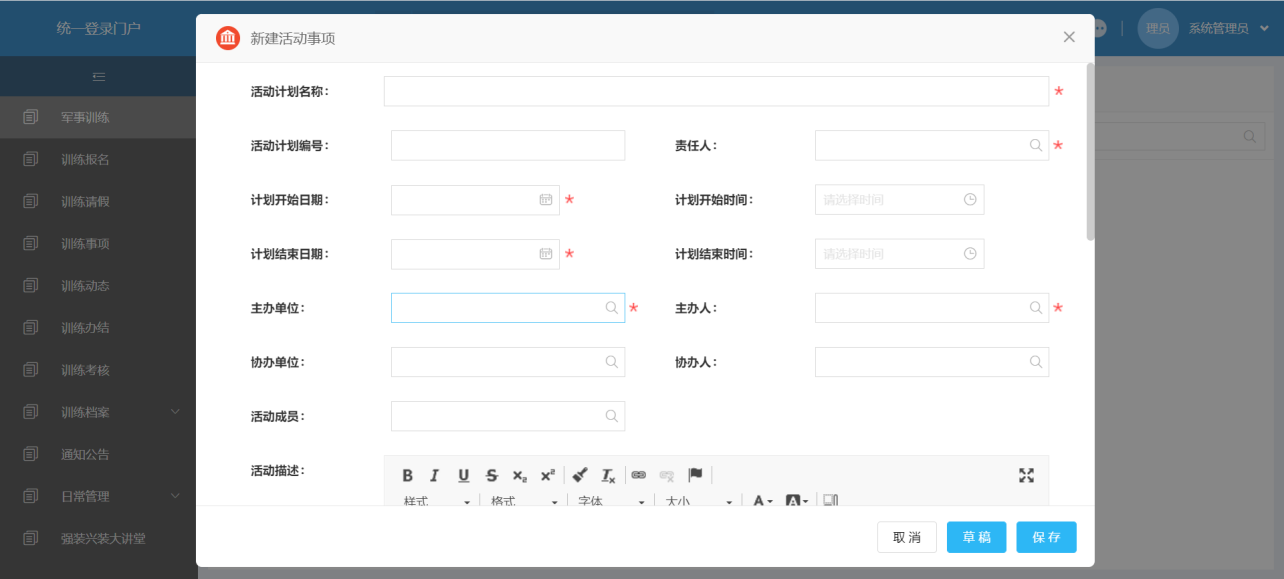Open the 样式 style dropdown
Viewport: 1284px width, 579px height.
pyautogui.click(x=437, y=501)
